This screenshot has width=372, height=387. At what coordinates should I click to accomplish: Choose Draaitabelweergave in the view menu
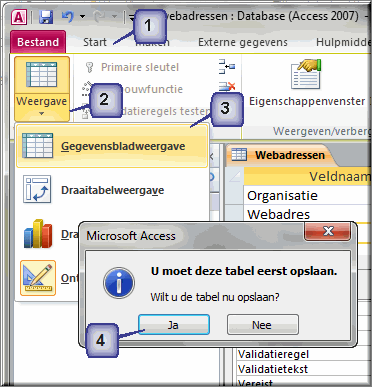[112, 190]
